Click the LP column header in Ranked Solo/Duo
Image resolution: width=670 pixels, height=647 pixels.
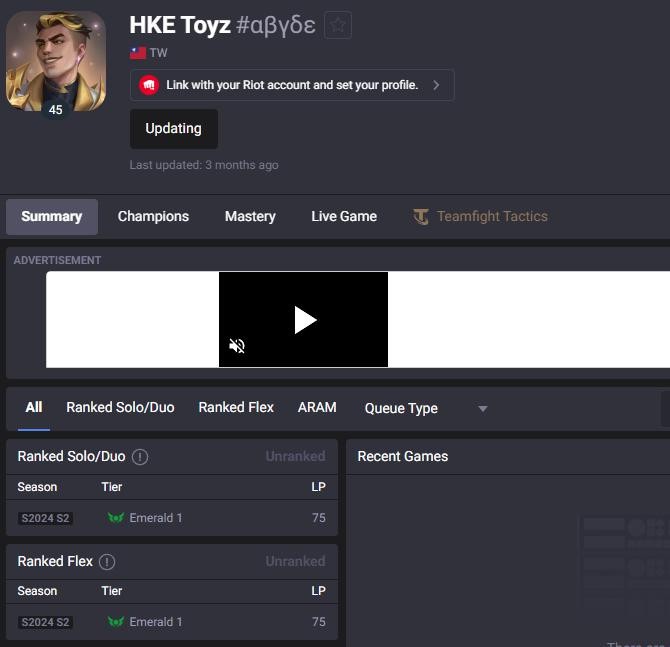point(318,487)
